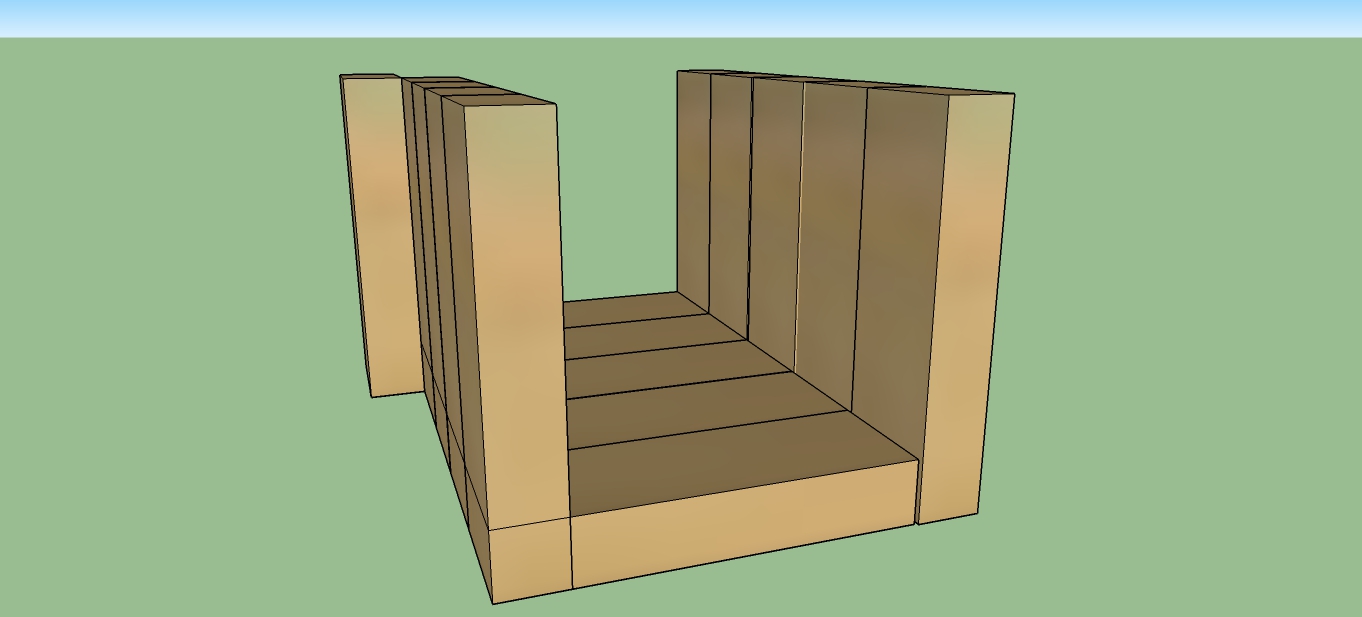The image size is (1362, 617).
Task: Click the middle inner panel of right wall
Action: point(775,210)
